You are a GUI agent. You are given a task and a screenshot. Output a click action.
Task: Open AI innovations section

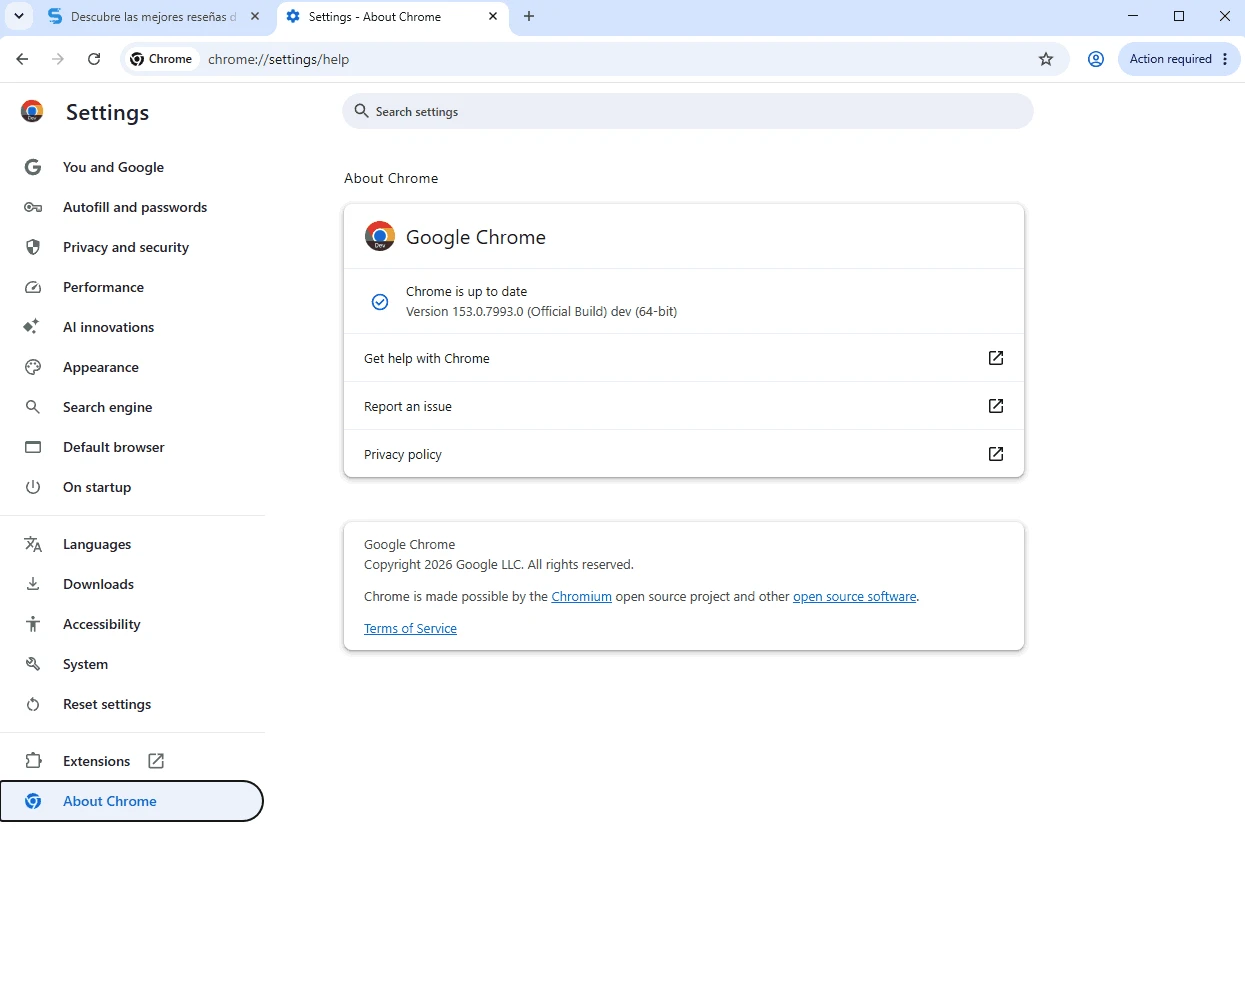click(x=132, y=327)
